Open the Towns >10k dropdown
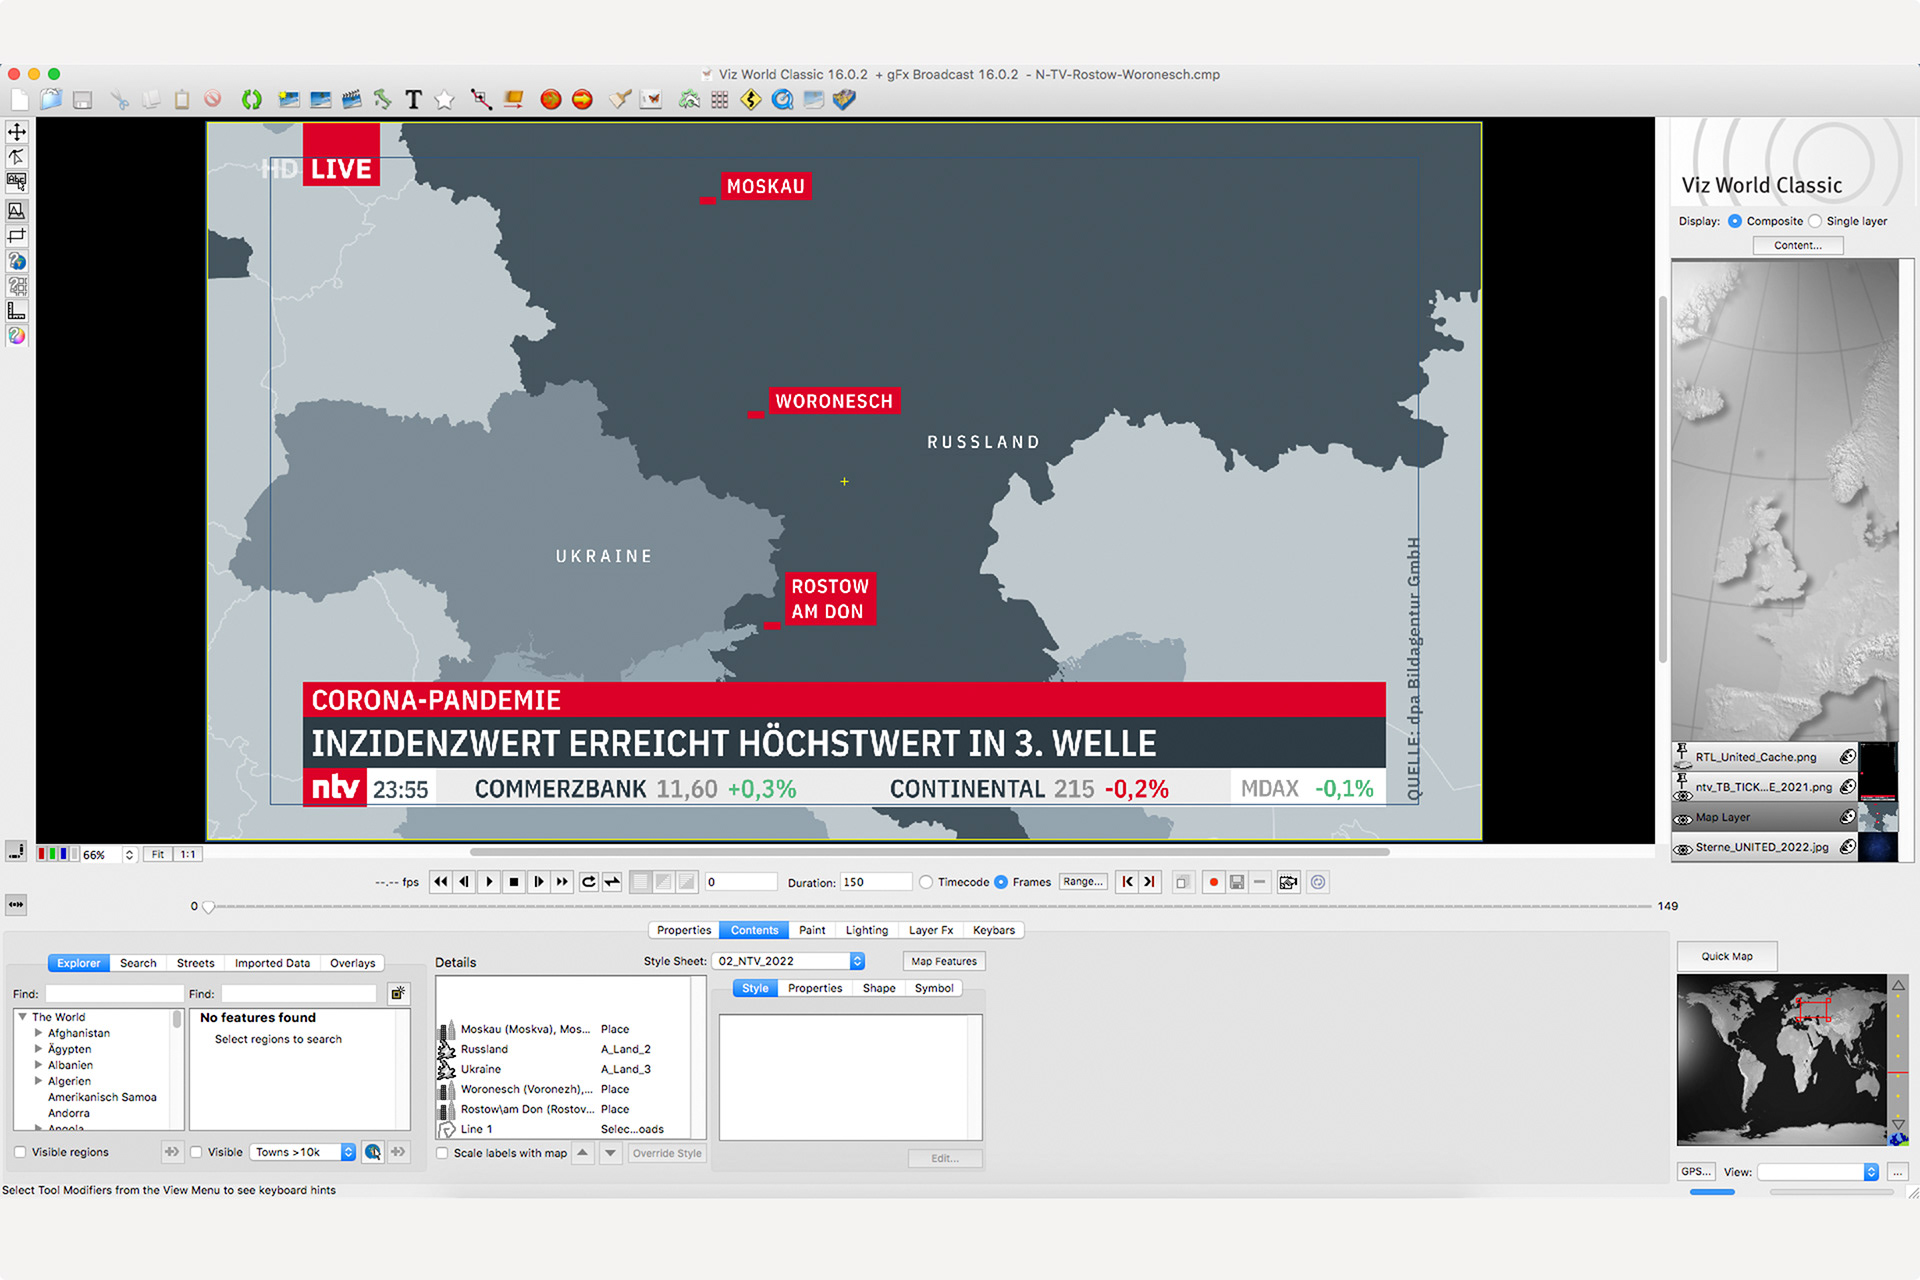 (x=302, y=1152)
